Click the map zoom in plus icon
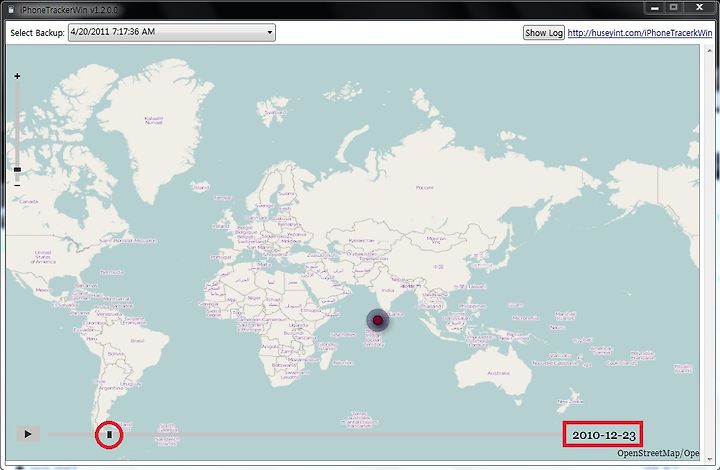 point(17,76)
